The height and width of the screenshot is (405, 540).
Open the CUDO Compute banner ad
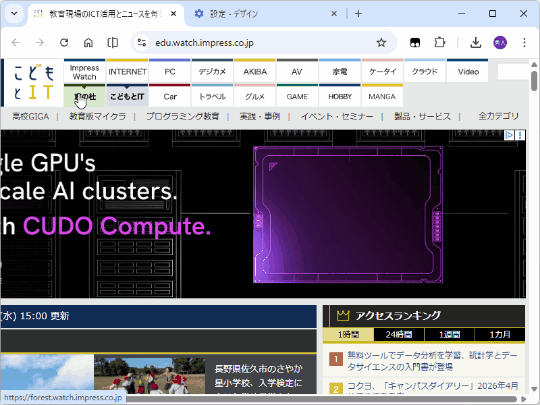pos(263,214)
